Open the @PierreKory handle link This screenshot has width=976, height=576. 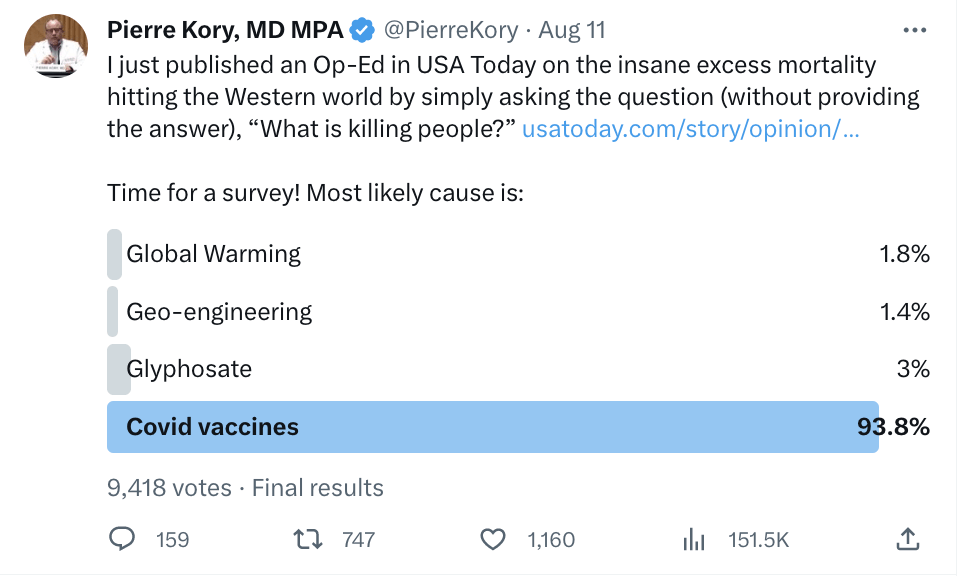(x=449, y=30)
